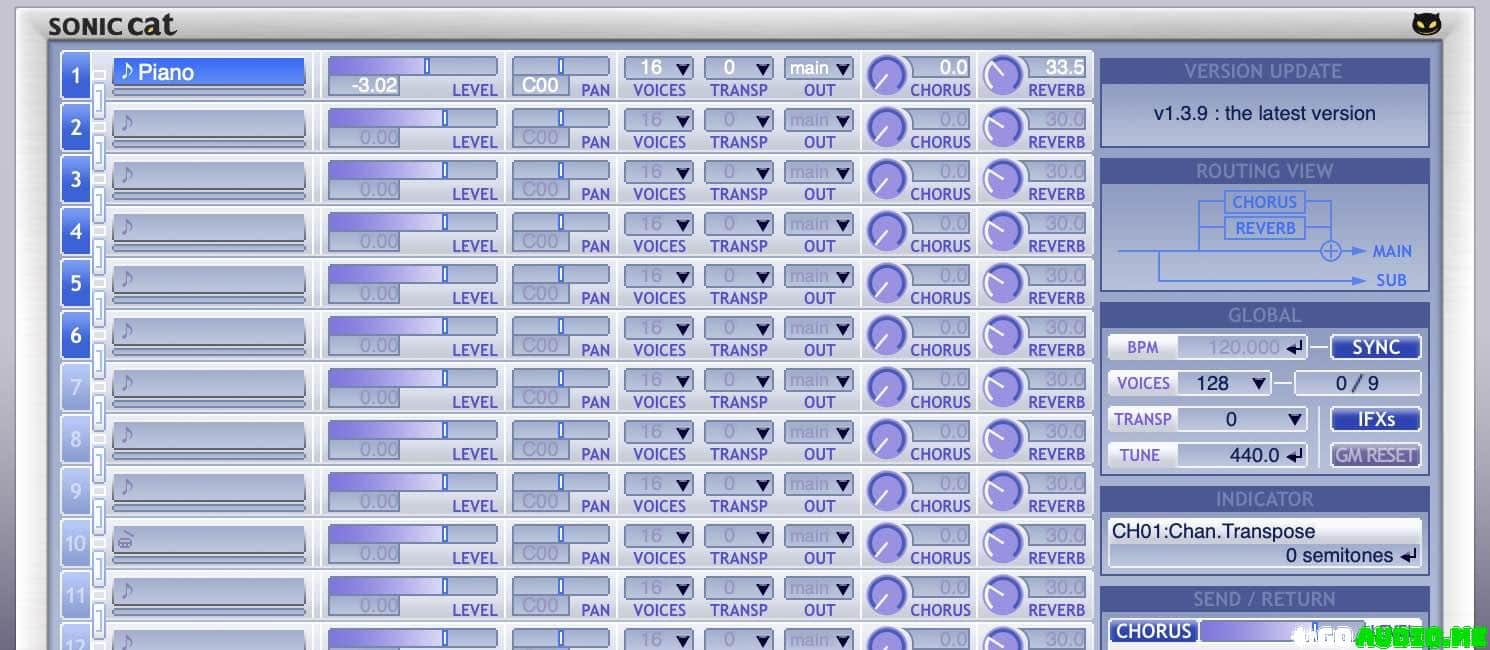Open channel 5 OUT dropdown

[818, 276]
